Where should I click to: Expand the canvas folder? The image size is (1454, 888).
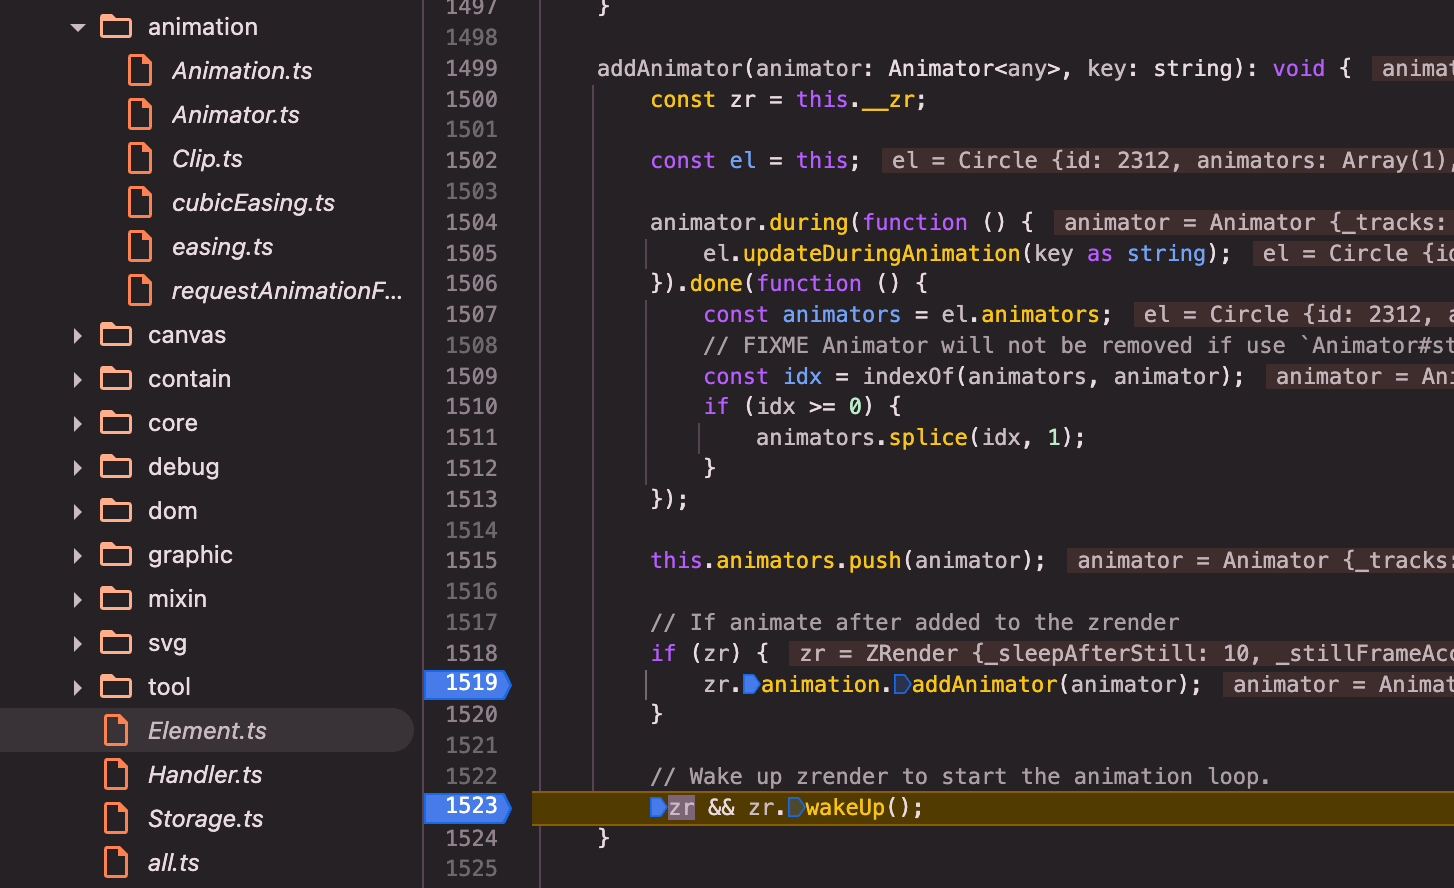click(78, 336)
